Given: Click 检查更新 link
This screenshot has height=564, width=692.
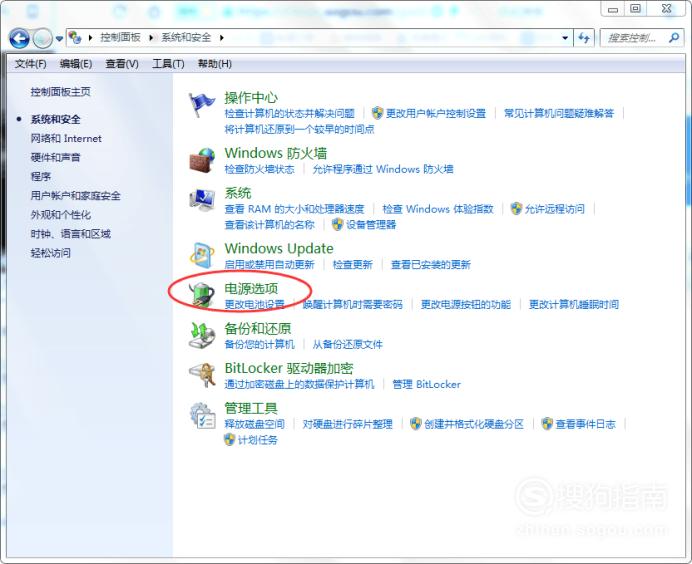Looking at the screenshot, I should click(353, 264).
